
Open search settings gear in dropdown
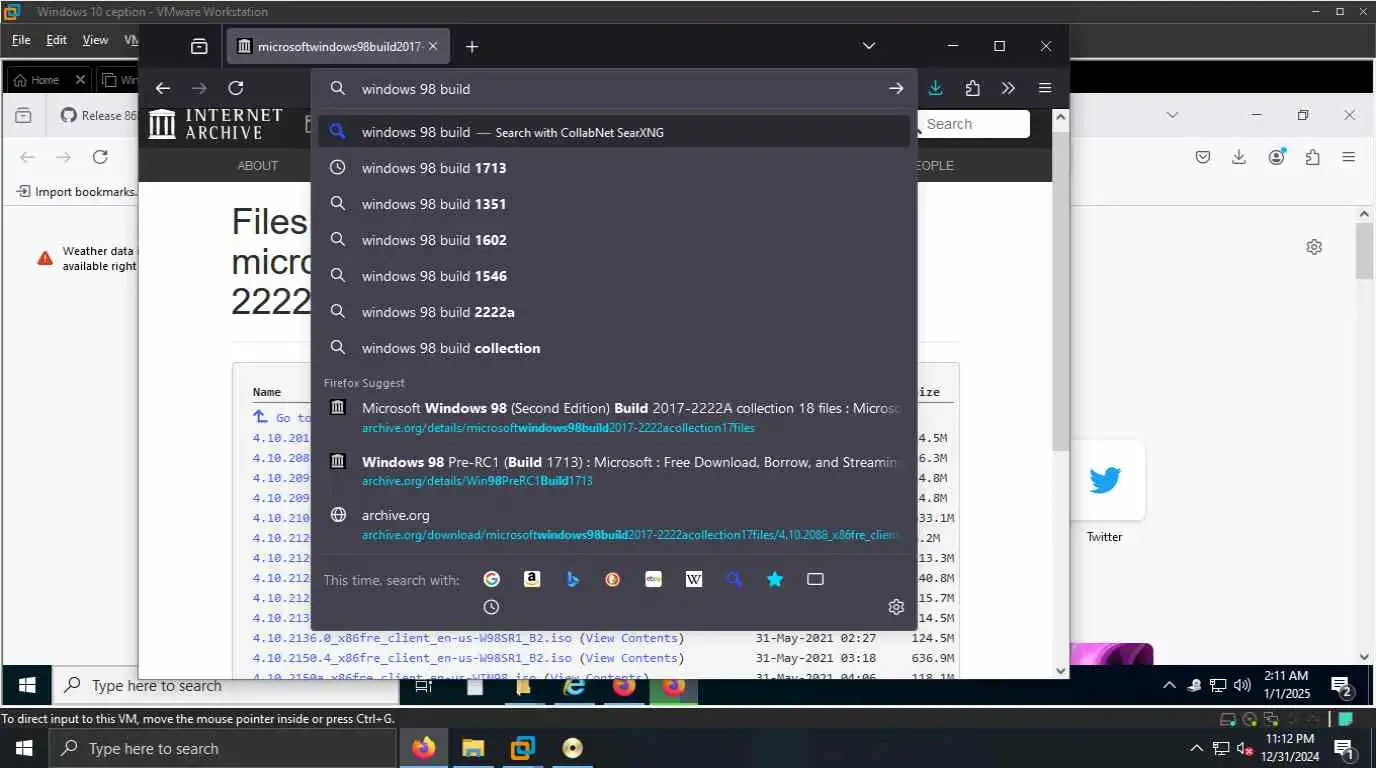896,607
